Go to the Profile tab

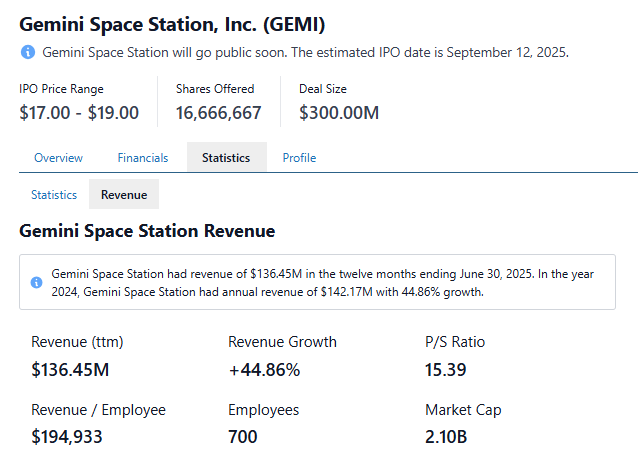pyautogui.click(x=299, y=158)
